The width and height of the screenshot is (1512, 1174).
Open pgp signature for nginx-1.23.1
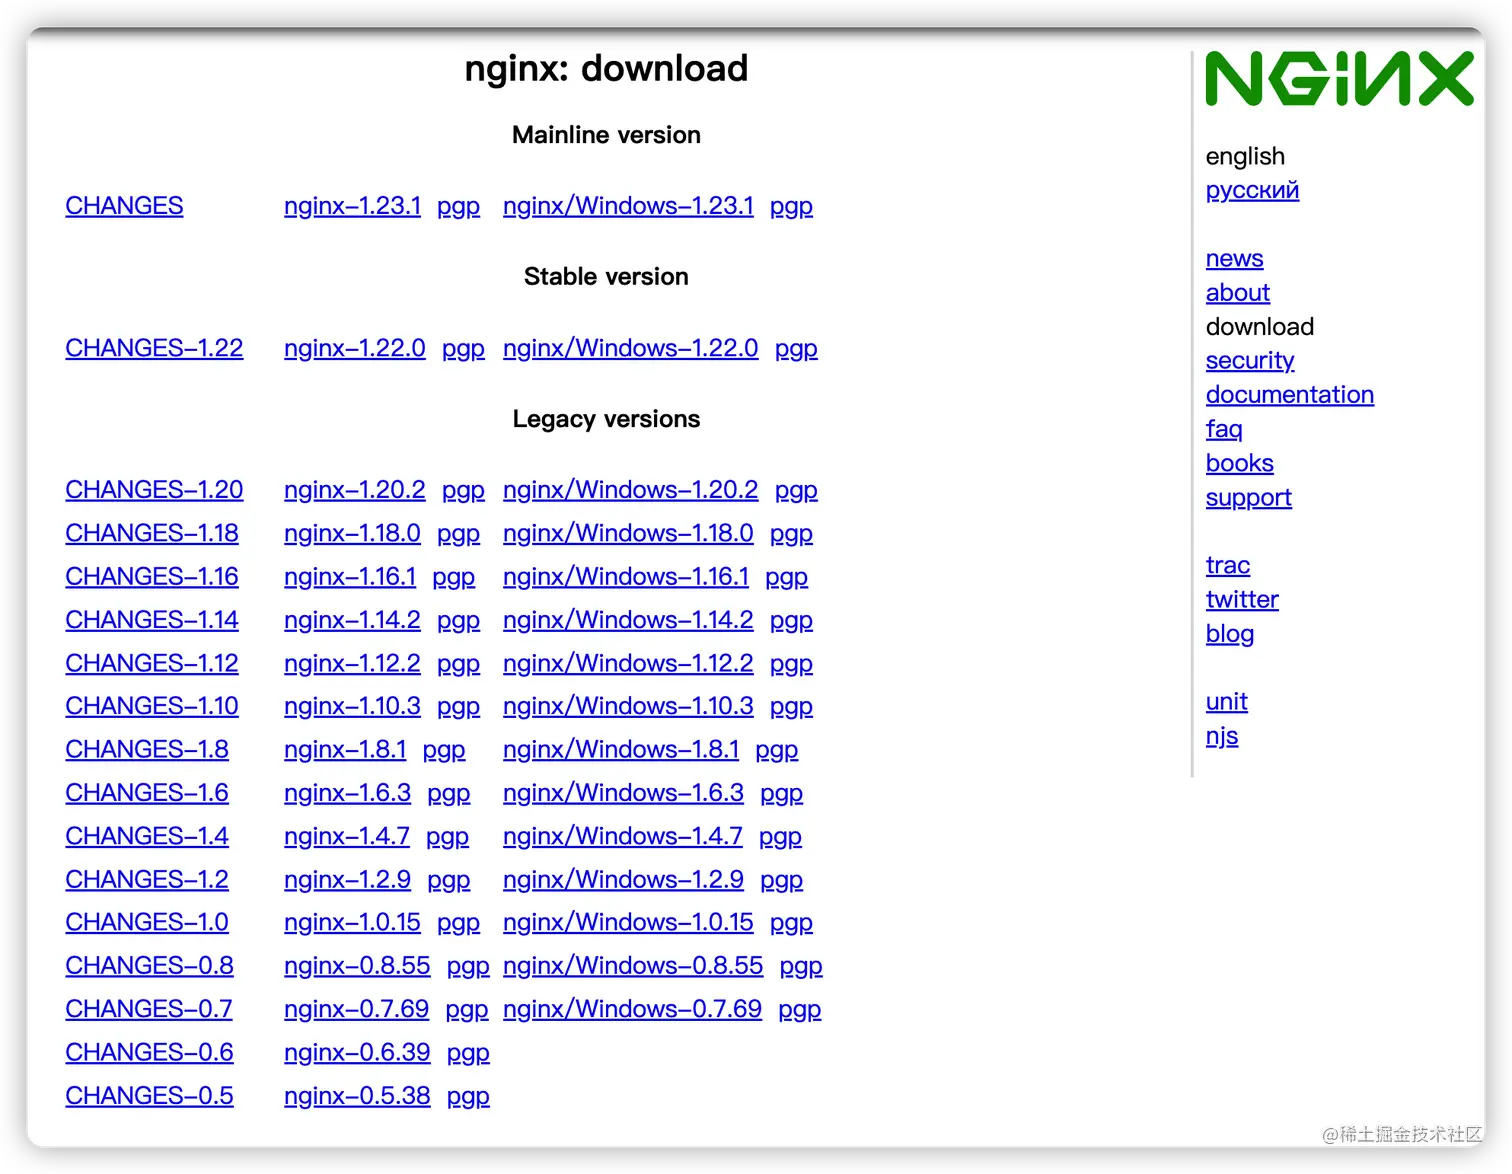(x=458, y=206)
